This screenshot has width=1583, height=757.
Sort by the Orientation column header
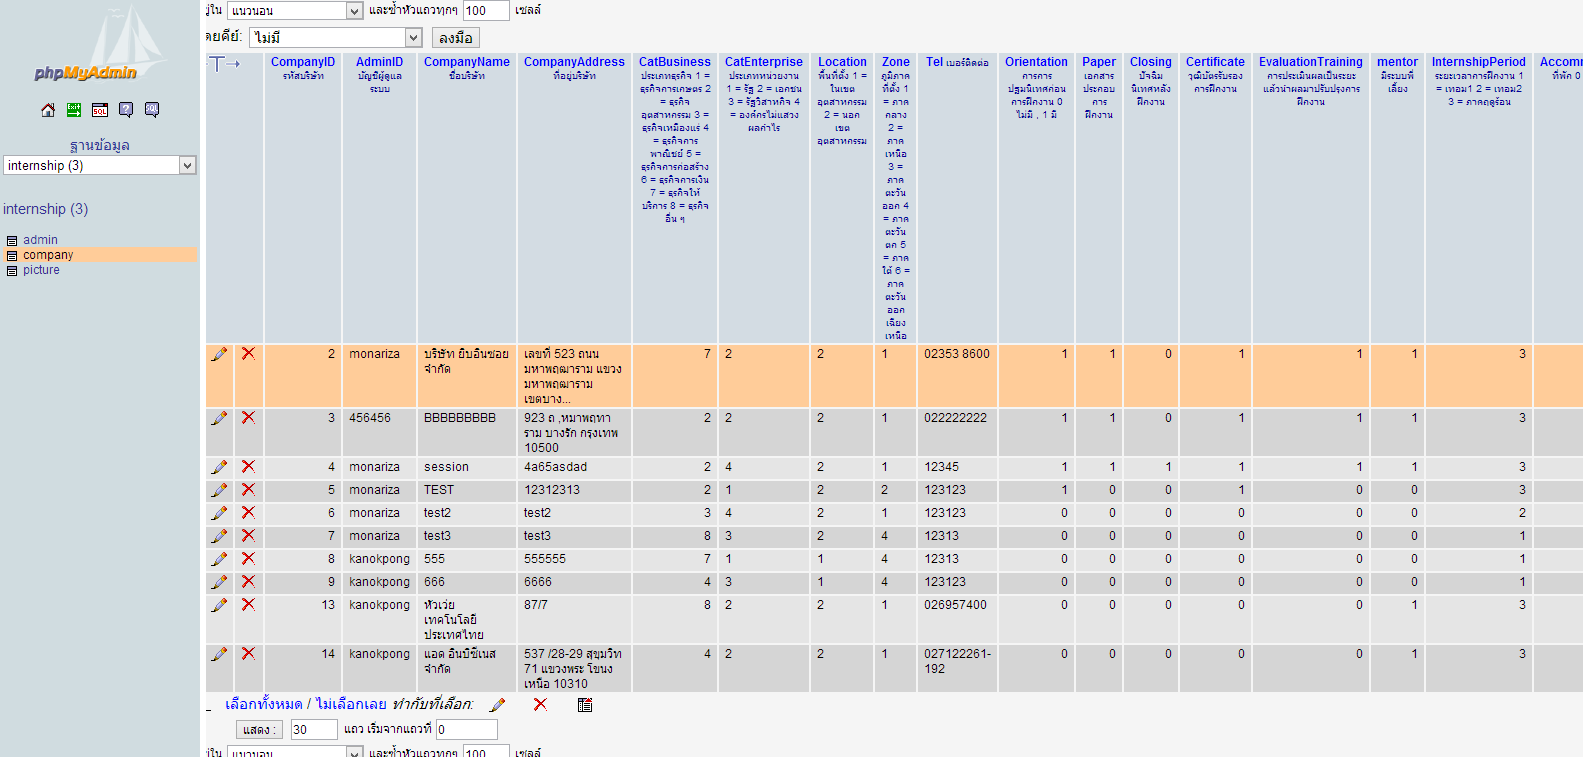(x=1036, y=62)
